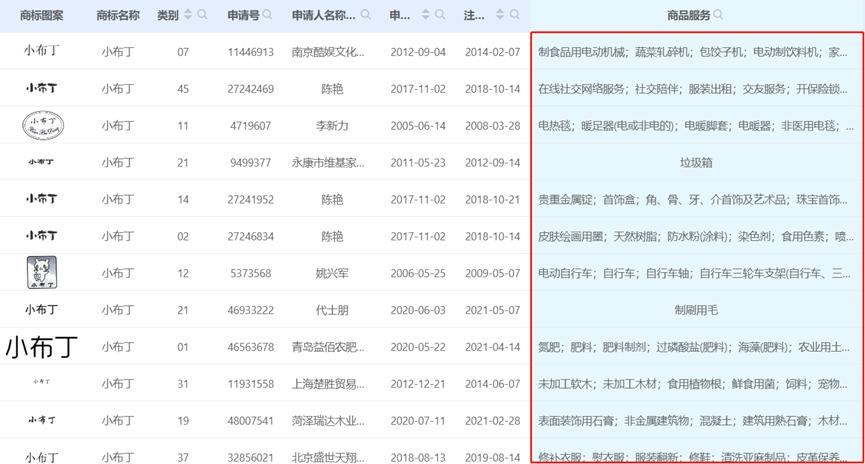This screenshot has width=865, height=464.
Task: Click the date 2009-05-07
Action: 492,273
